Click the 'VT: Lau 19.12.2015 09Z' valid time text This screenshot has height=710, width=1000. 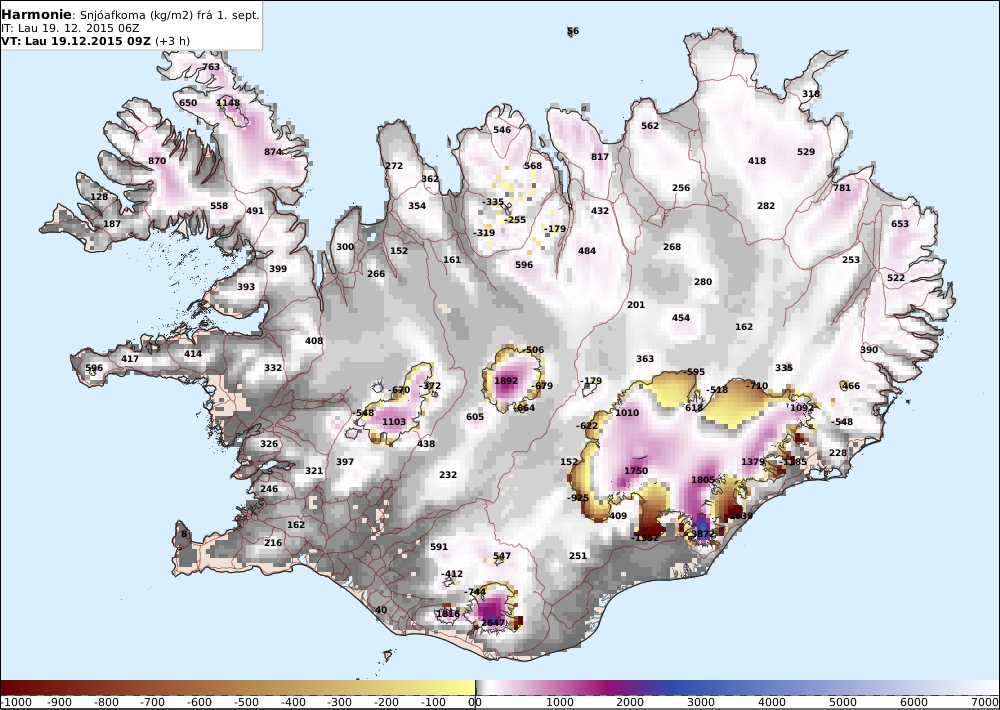[76, 41]
